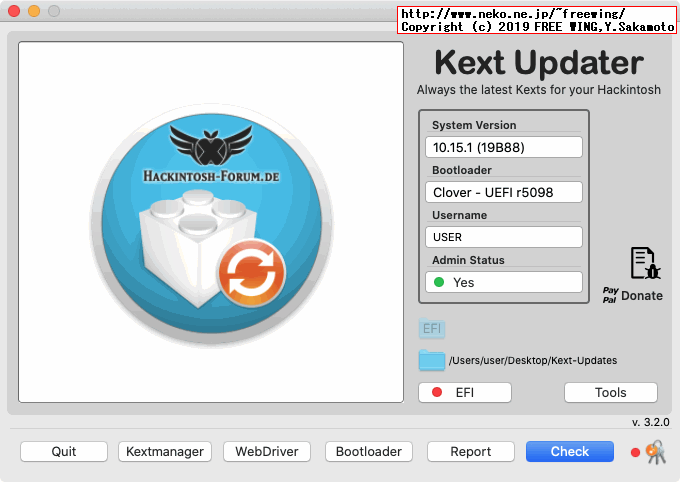Minimize window with the yellow button
The width and height of the screenshot is (680, 482).
(x=34, y=11)
